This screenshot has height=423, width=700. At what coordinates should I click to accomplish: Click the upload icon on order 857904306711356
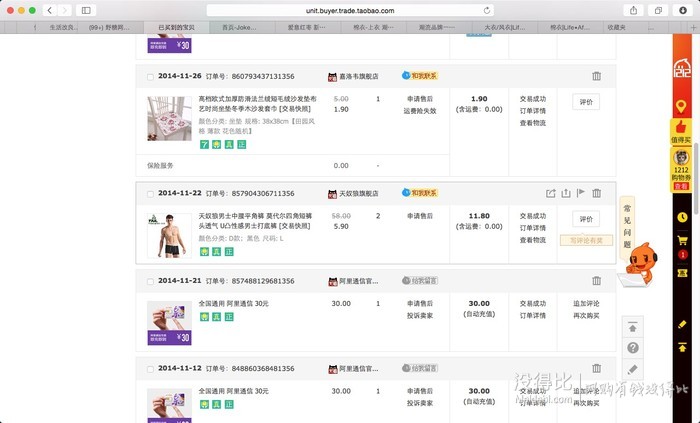coord(566,193)
